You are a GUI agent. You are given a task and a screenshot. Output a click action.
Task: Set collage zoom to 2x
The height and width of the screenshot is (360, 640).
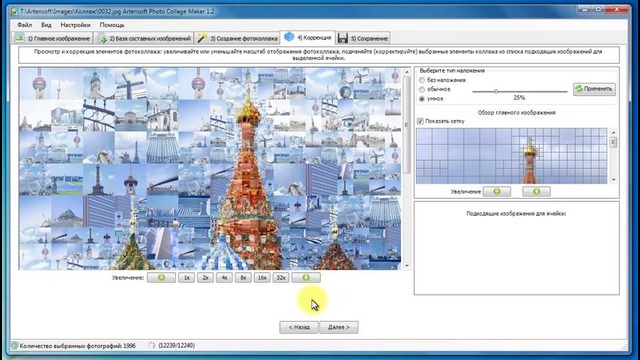[x=205, y=278]
